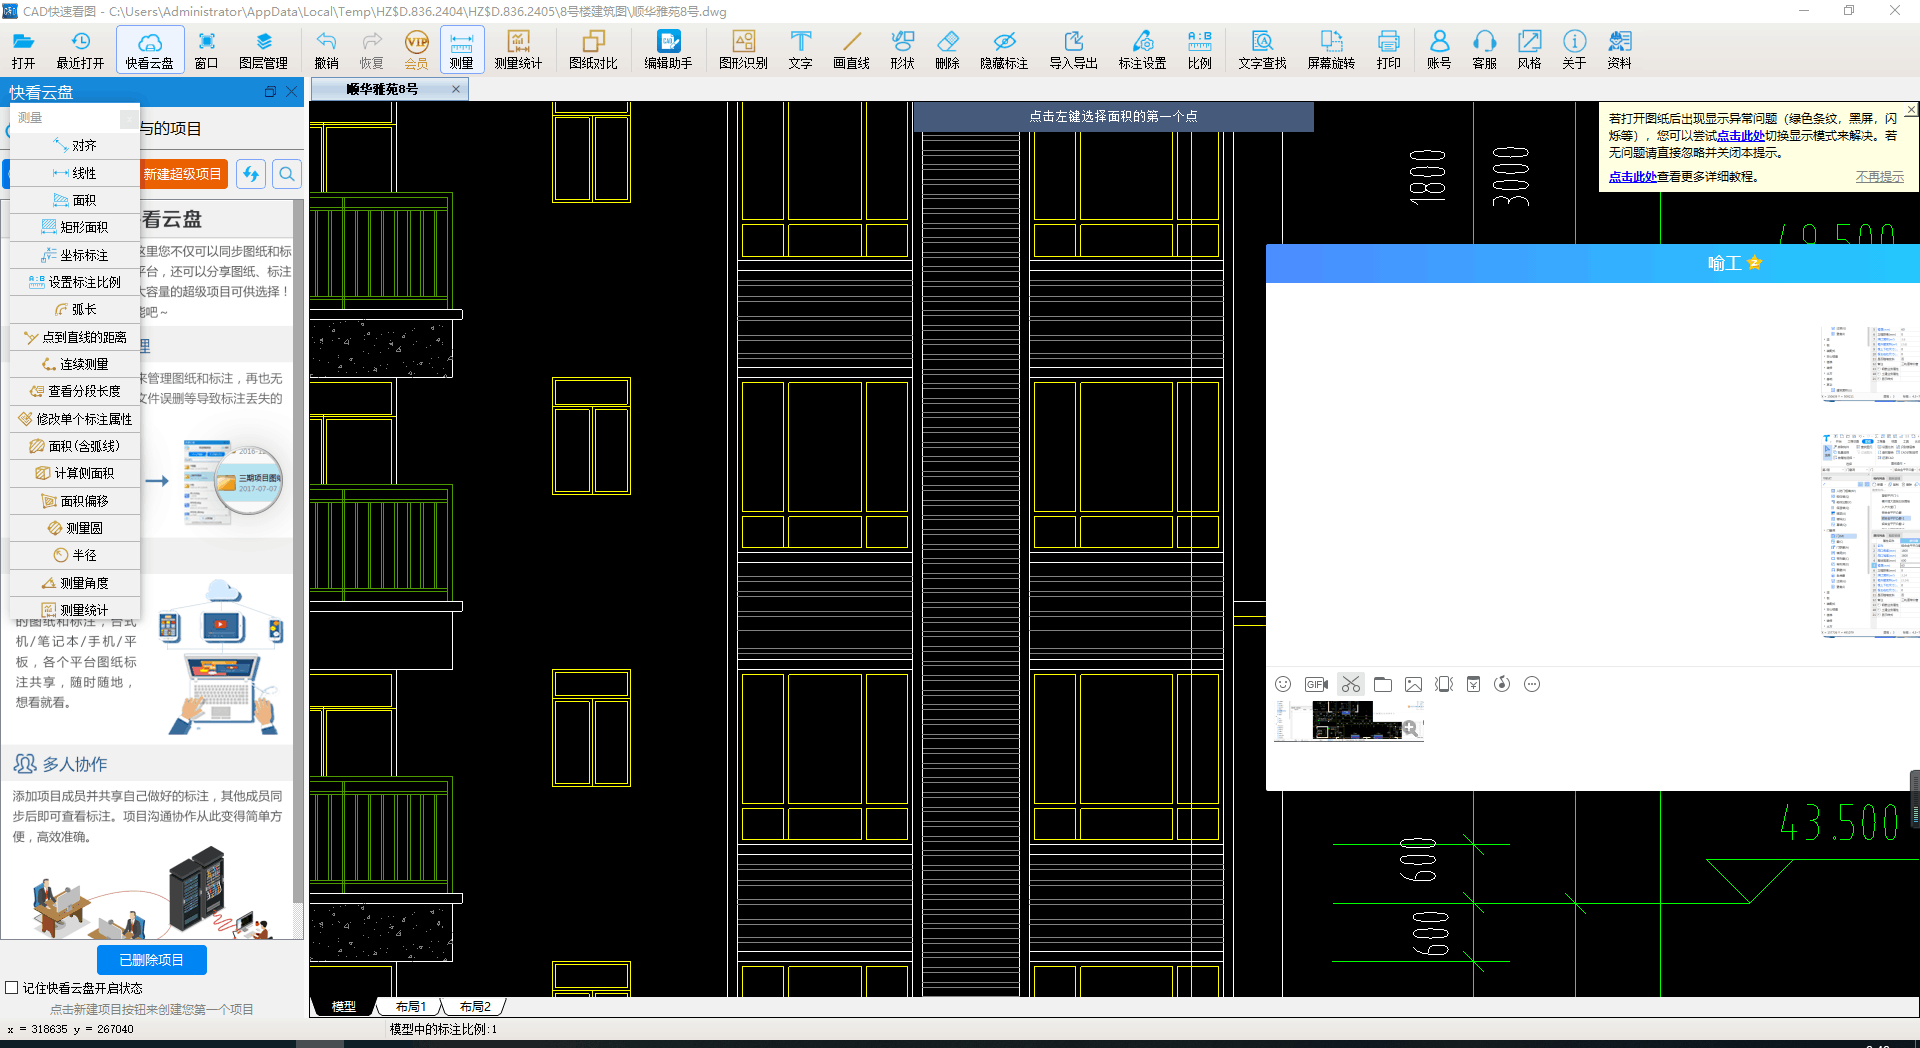This screenshot has height=1048, width=1920.
Task: Open 资料 resources icon
Action: point(1619,49)
